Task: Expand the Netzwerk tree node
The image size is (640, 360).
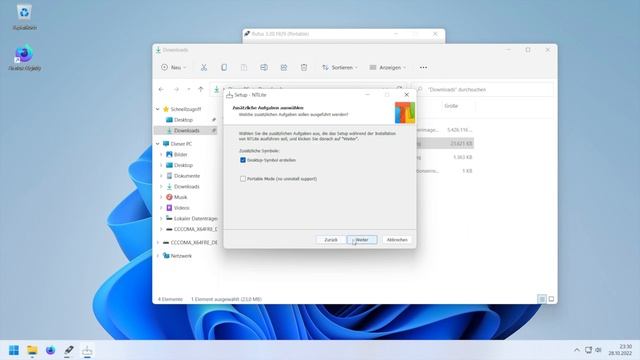Action: tap(158, 256)
